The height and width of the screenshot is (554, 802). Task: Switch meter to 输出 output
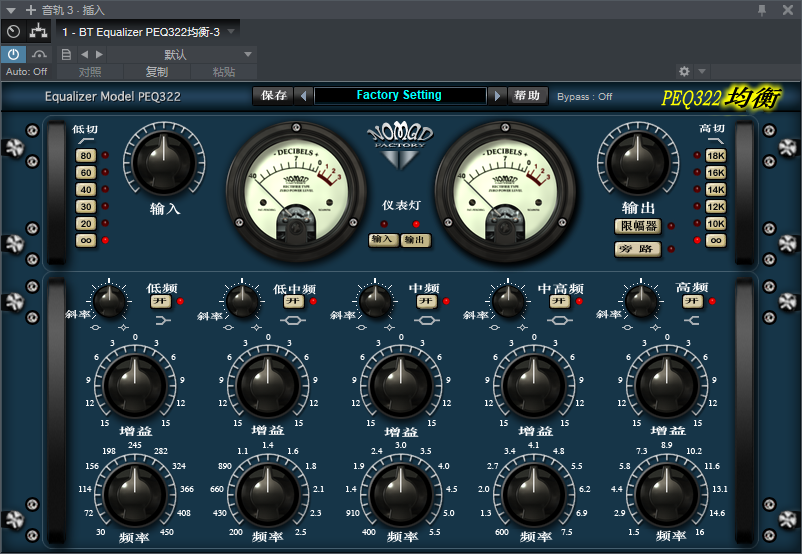click(416, 239)
